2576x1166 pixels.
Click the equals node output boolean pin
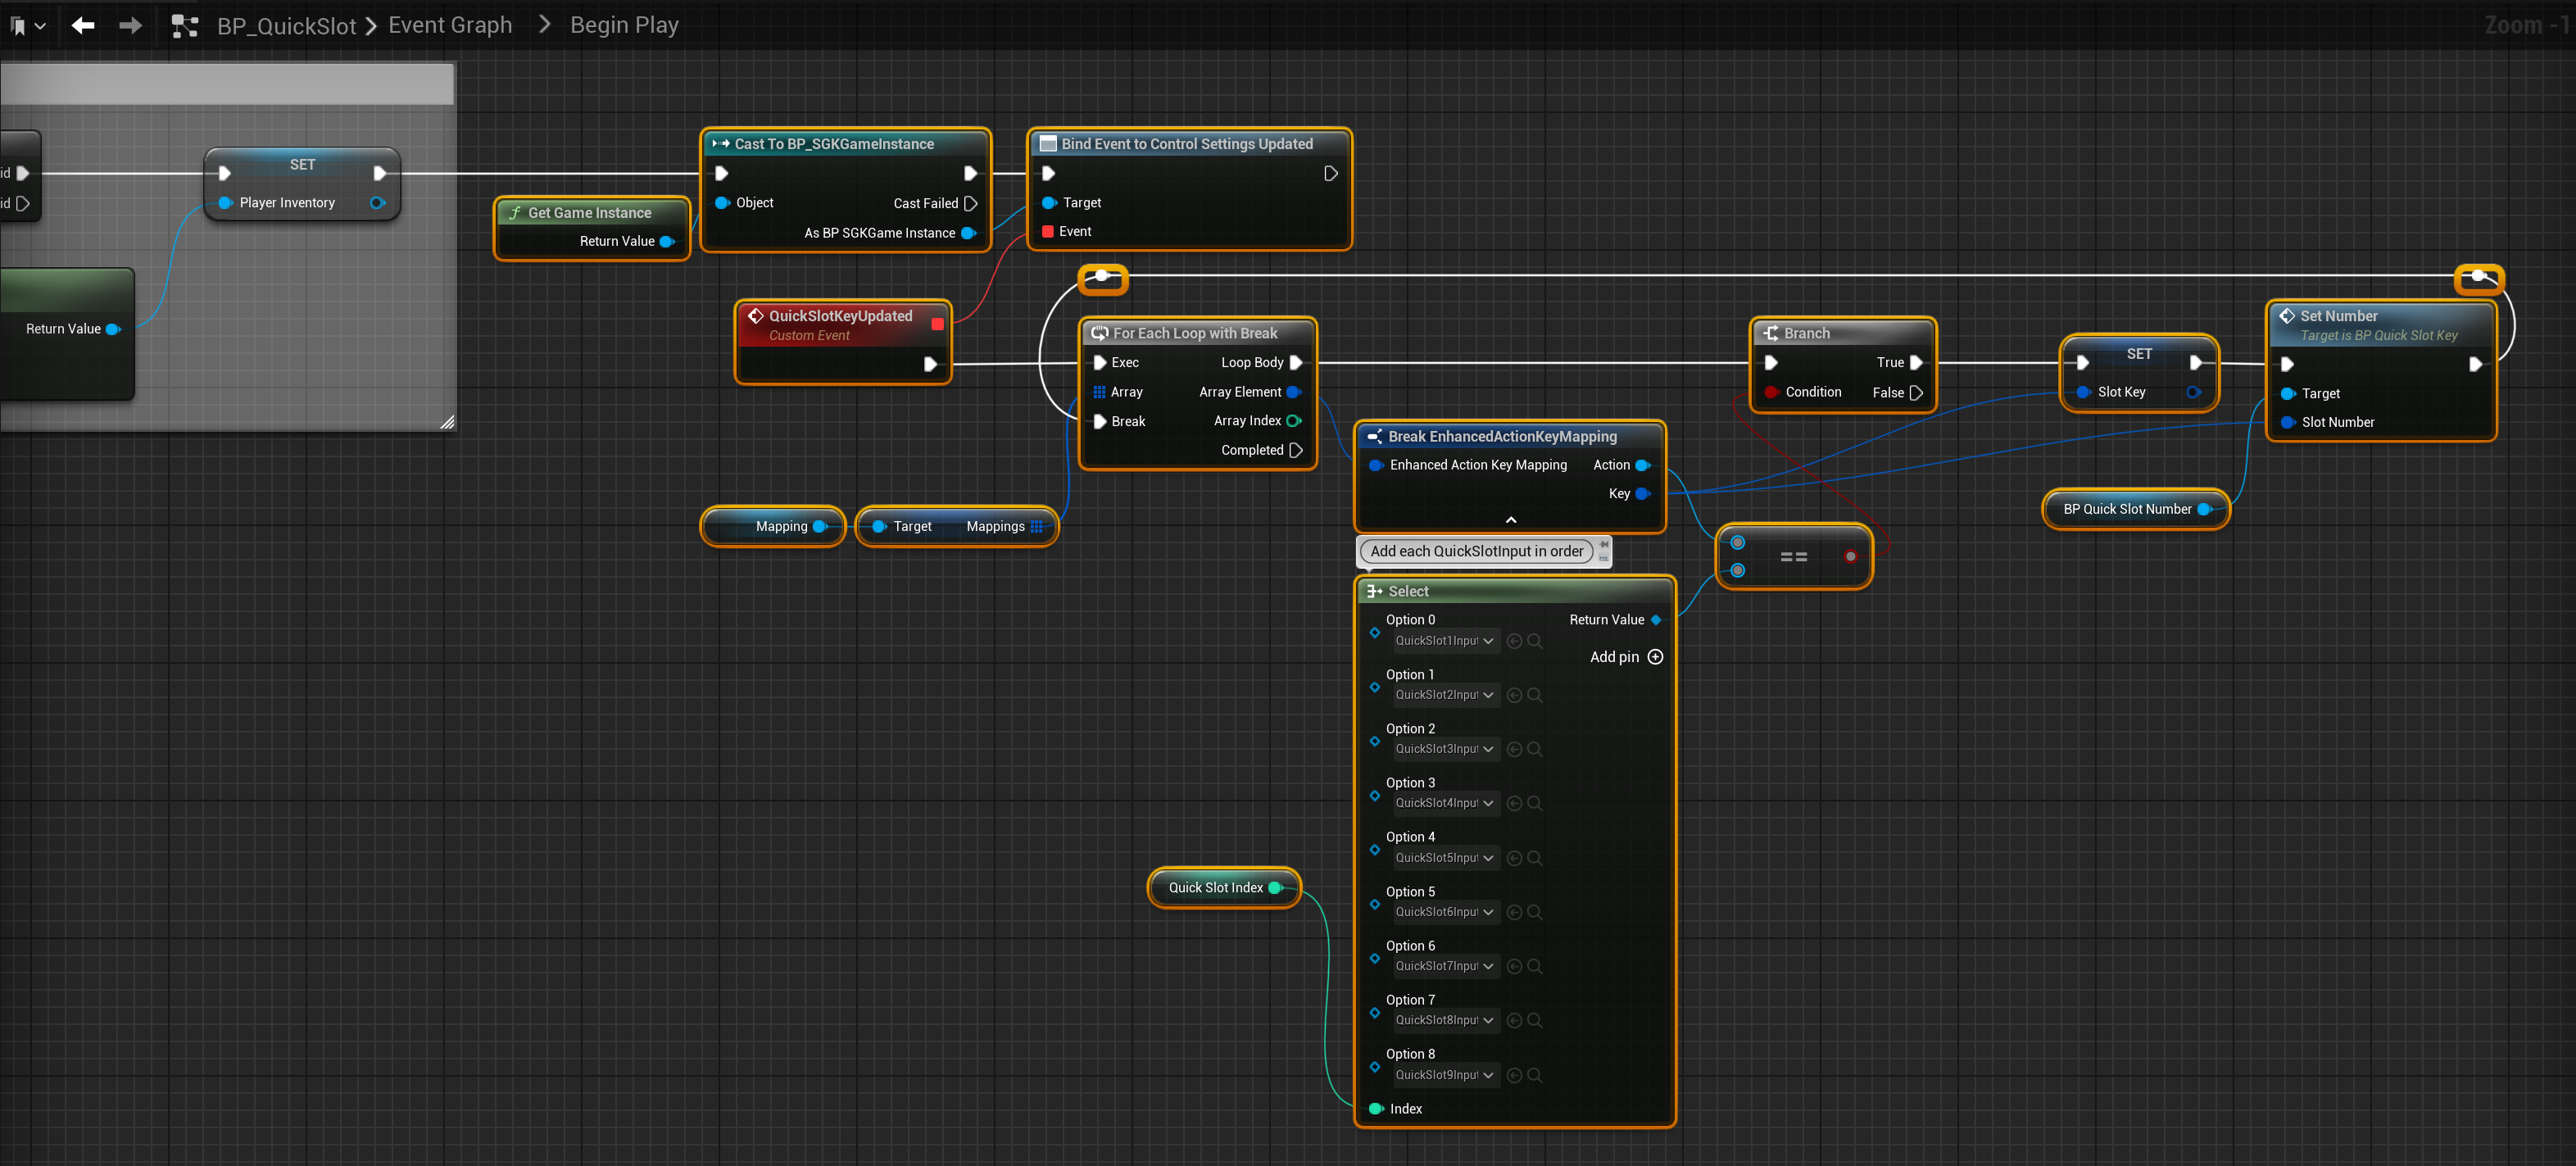click(x=1850, y=556)
